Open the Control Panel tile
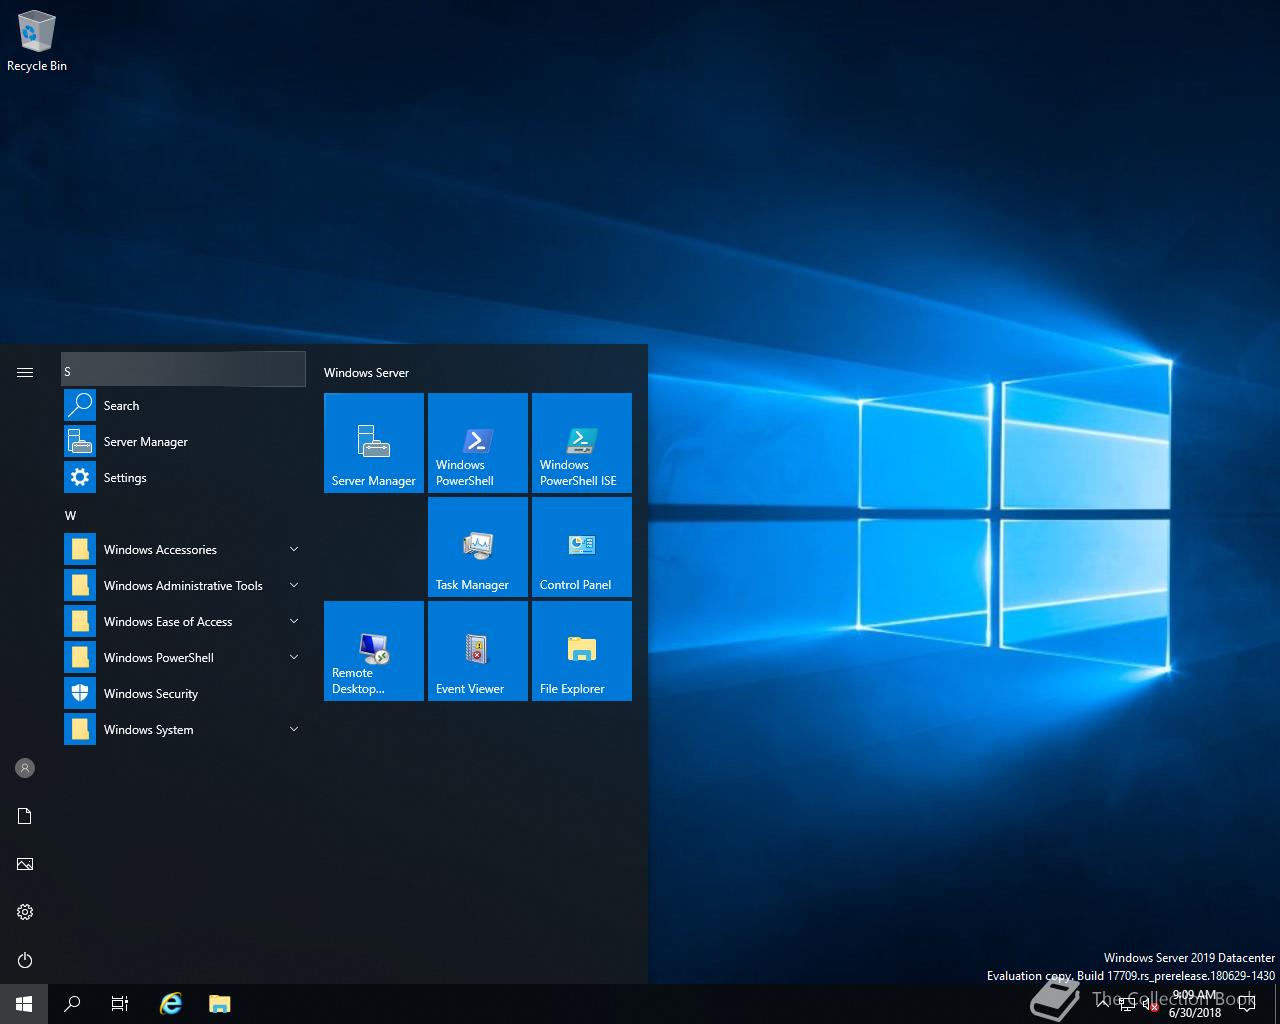The height and width of the screenshot is (1024, 1280). pyautogui.click(x=582, y=547)
